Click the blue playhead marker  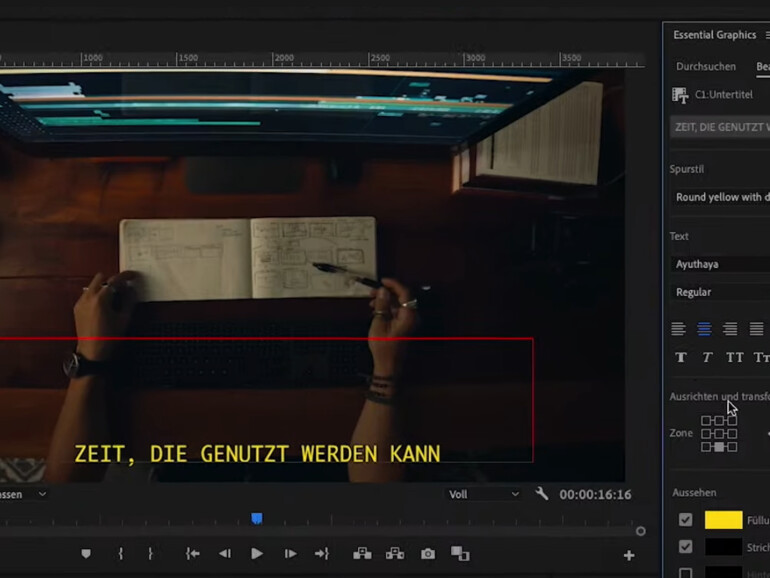[x=257, y=519]
